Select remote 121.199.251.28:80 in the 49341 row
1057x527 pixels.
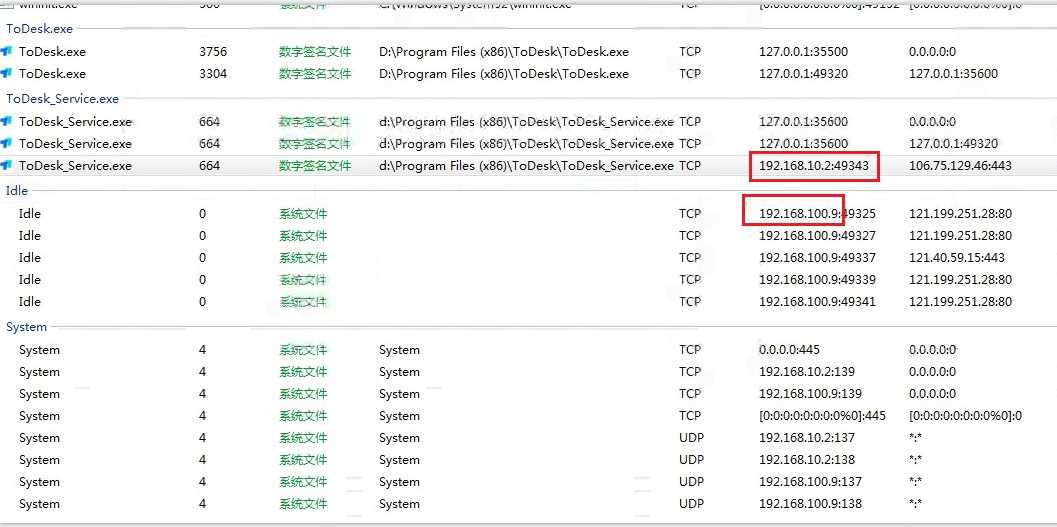click(960, 301)
